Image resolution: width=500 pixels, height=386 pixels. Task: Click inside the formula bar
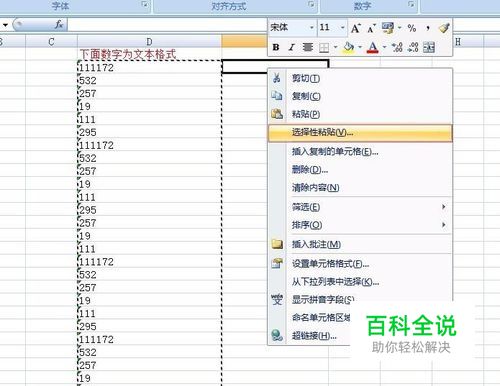click(x=167, y=25)
